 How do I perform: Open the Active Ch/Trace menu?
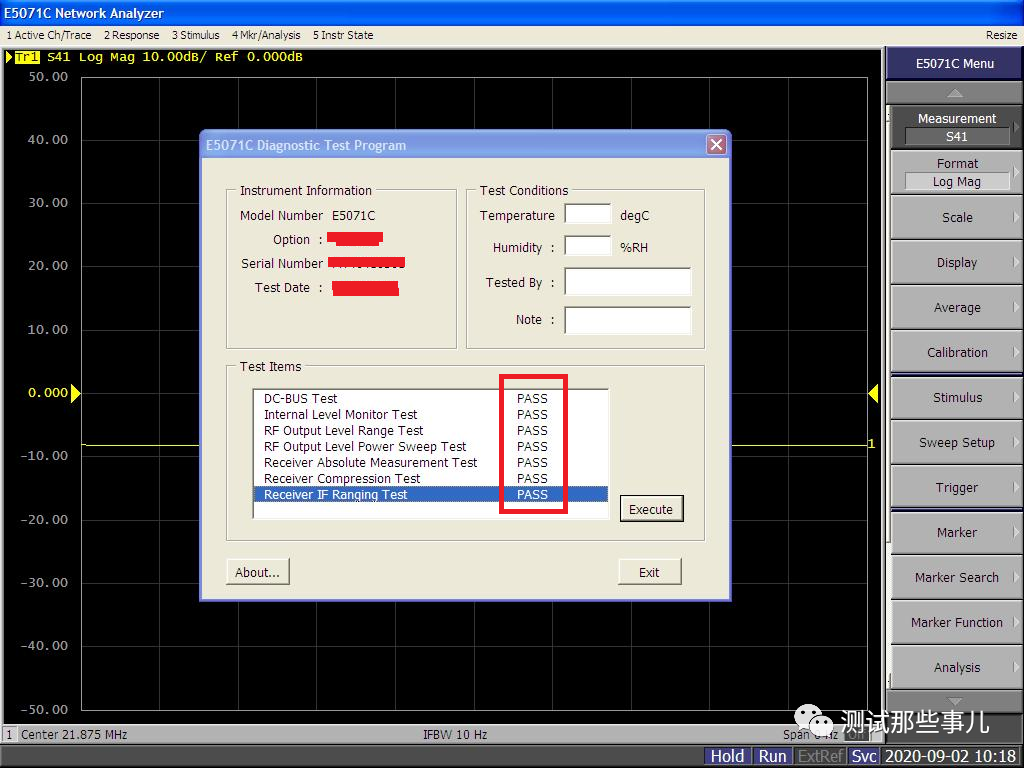point(49,35)
